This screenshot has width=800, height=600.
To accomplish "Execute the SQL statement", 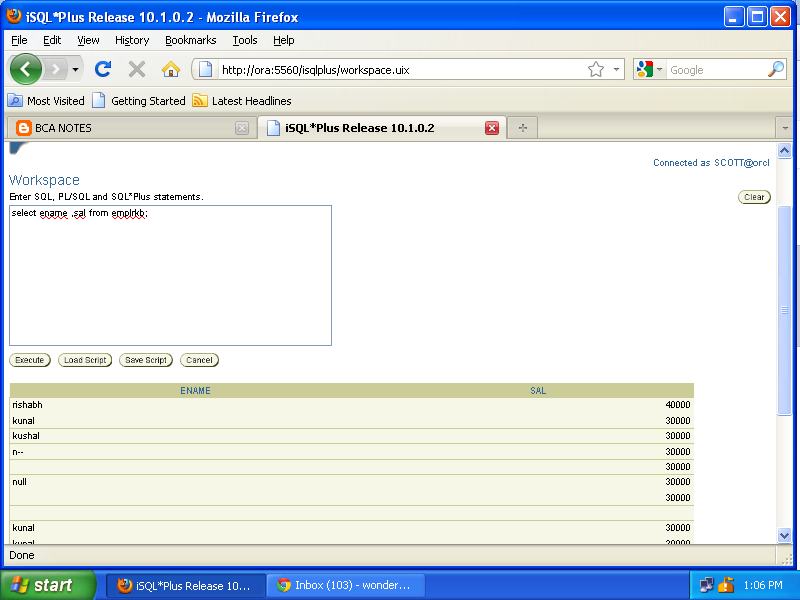I will (29, 360).
